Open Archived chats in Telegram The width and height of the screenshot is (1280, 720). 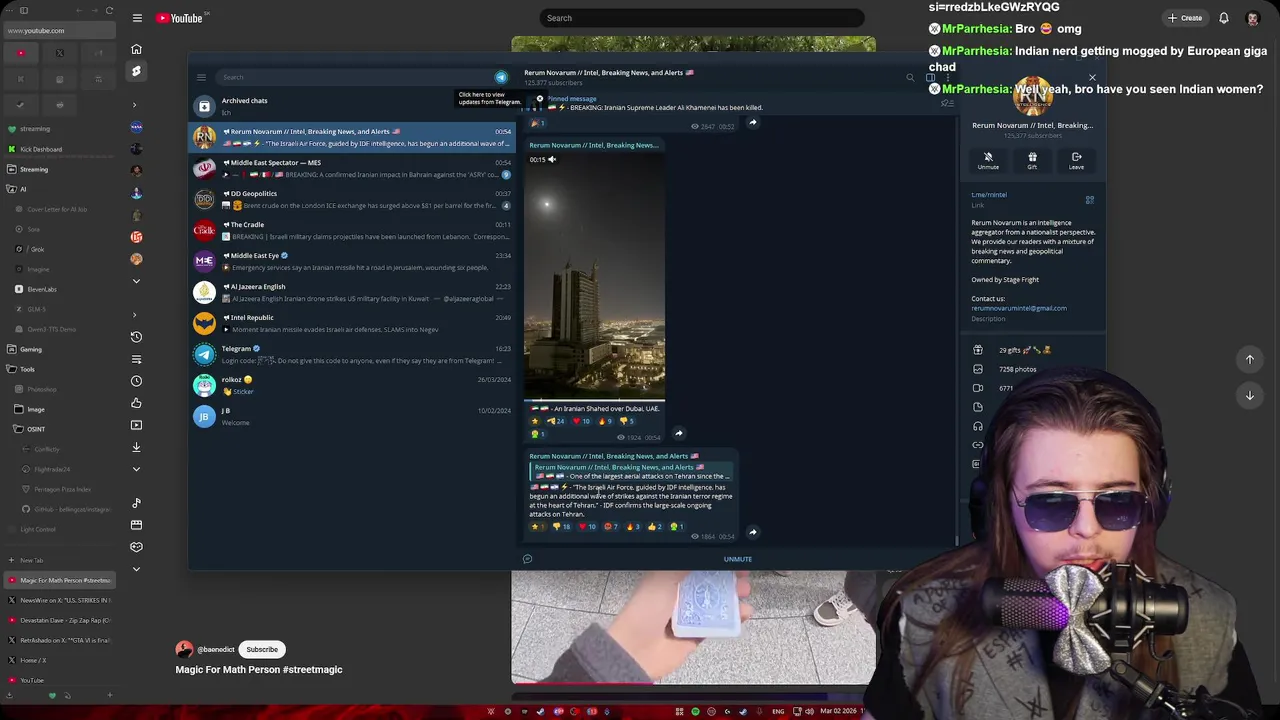coord(352,106)
